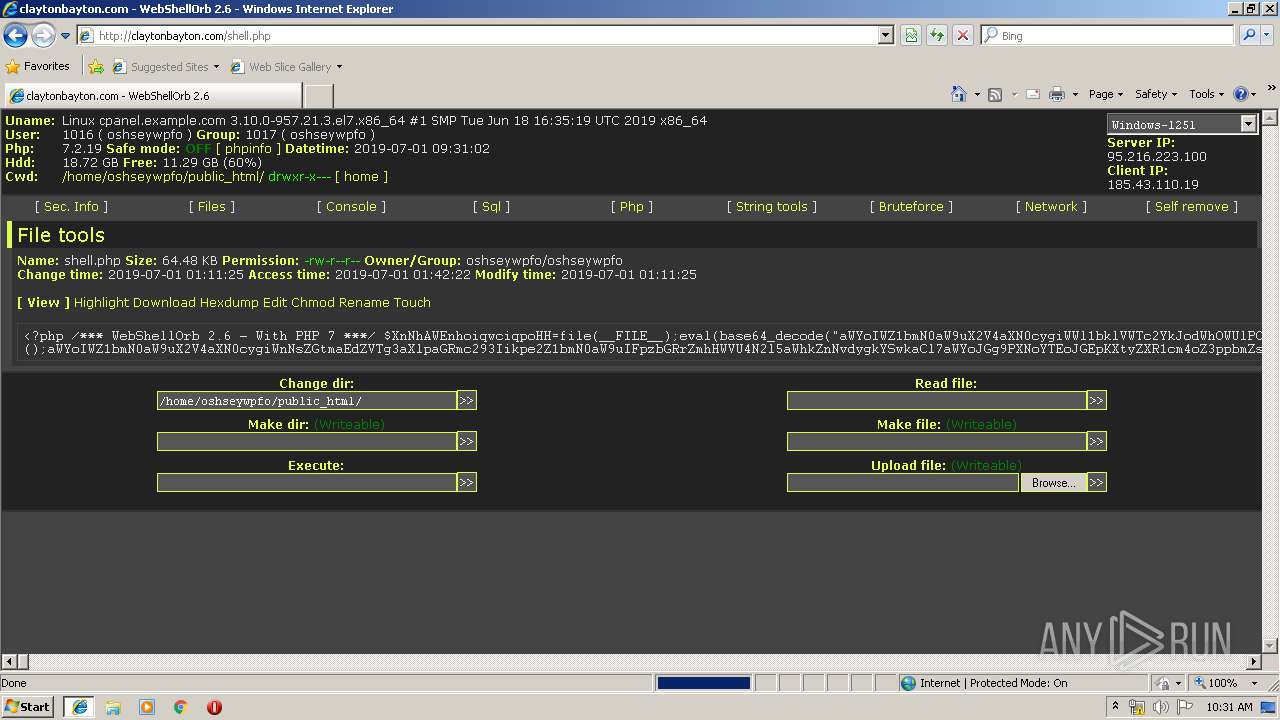Open the Sql section

pos(491,206)
